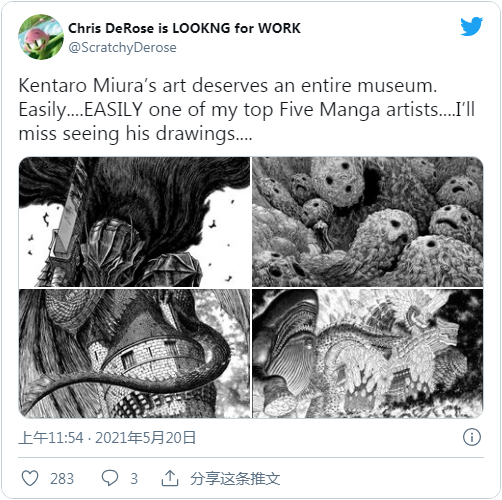Open the display name Chris DeRose

[111, 28]
